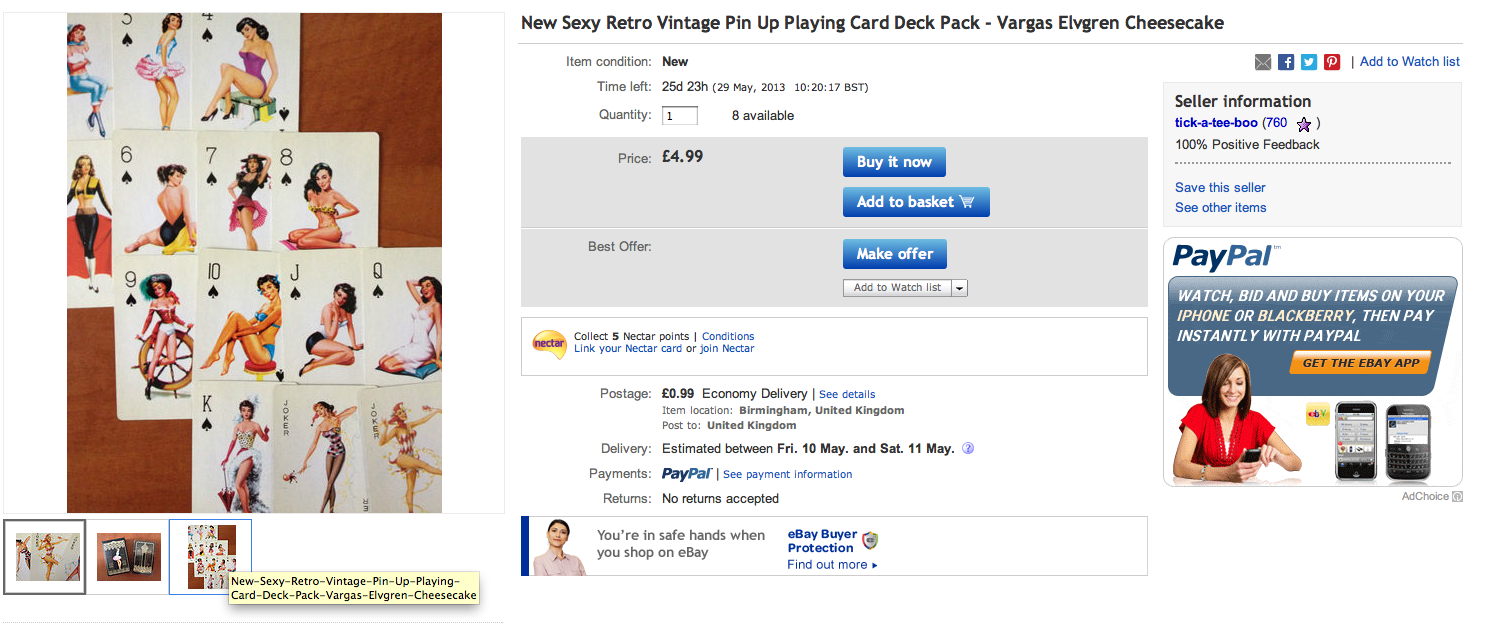The image size is (1510, 631).
Task: Click the AdChoice icon under the advert
Action: point(1457,497)
